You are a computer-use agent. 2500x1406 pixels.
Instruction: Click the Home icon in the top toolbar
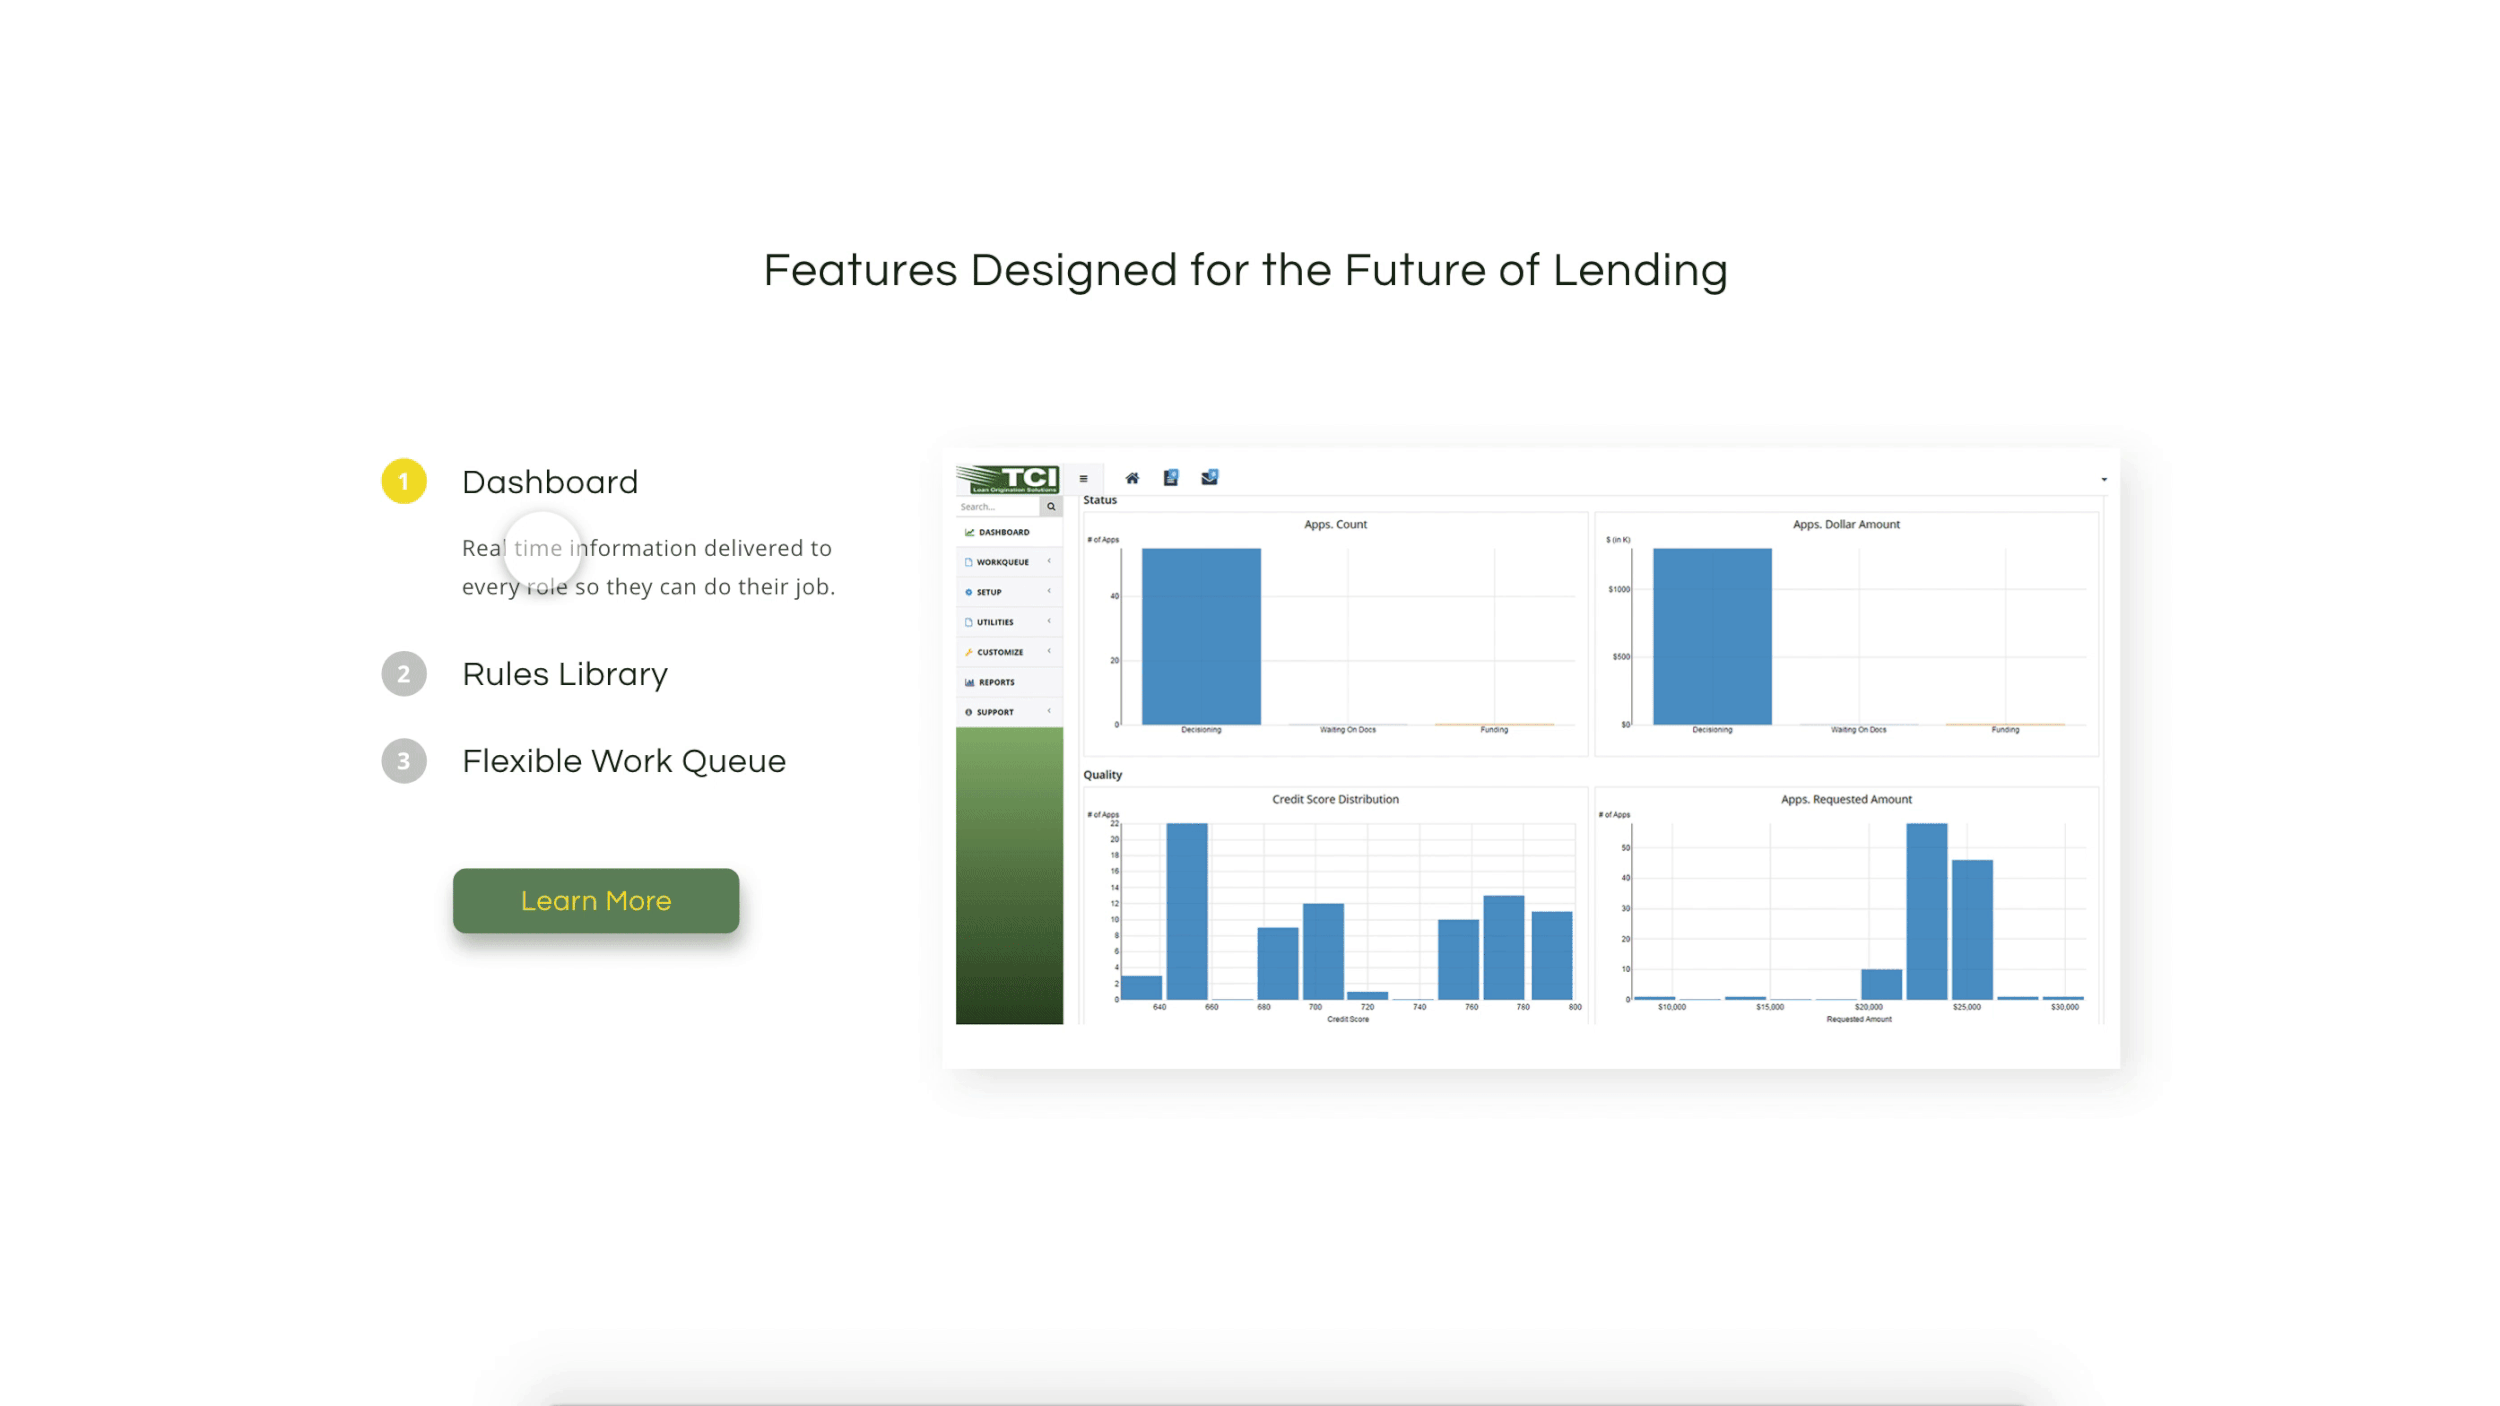(x=1132, y=478)
